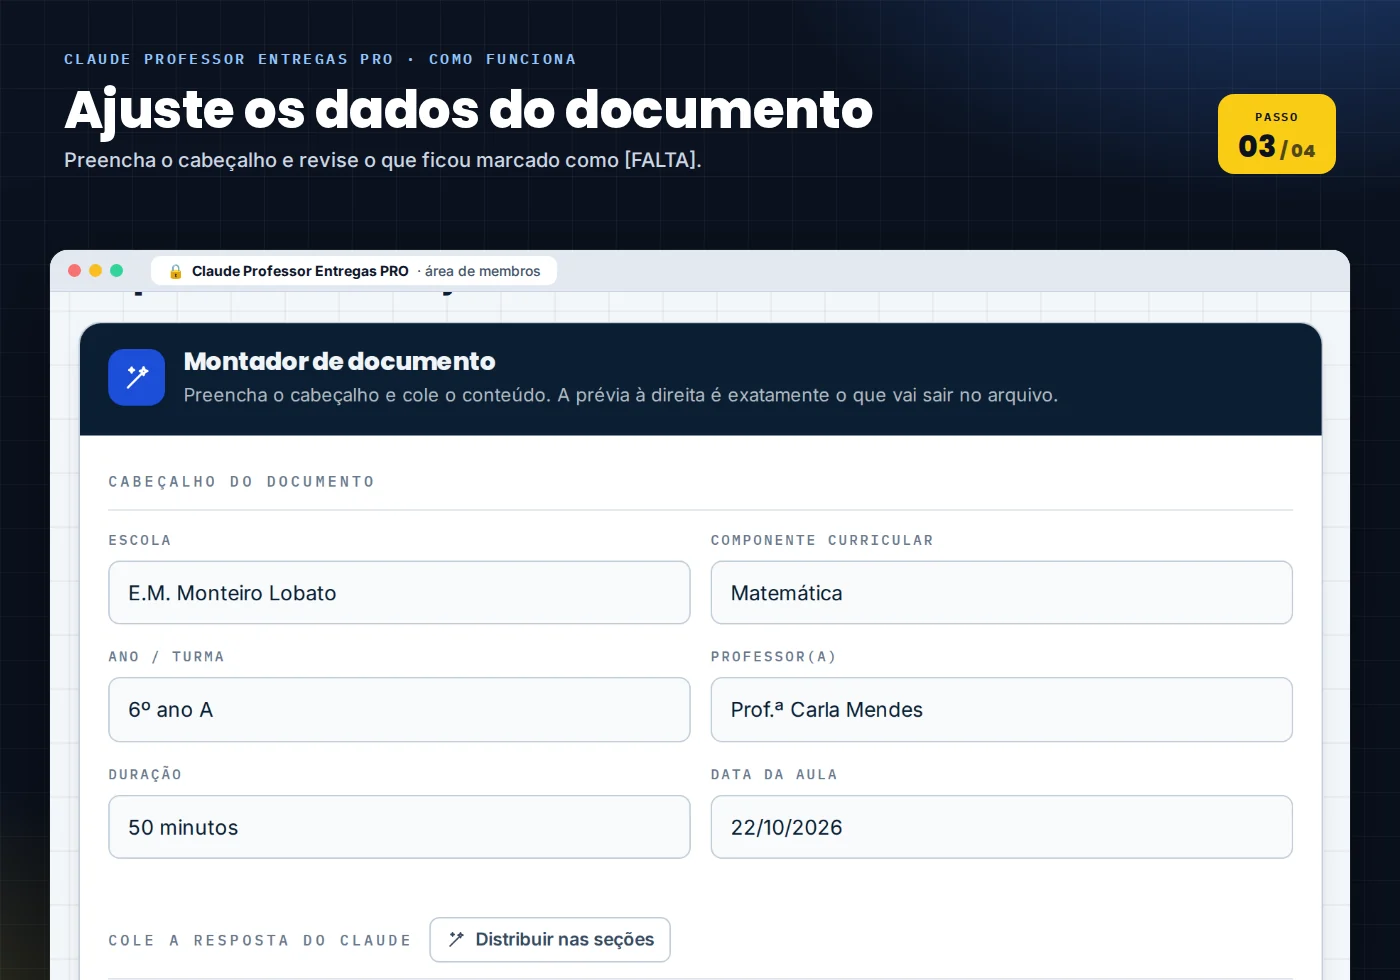Viewport: 1400px width, 980px height.
Task: Click the área de membros text
Action: click(x=483, y=271)
